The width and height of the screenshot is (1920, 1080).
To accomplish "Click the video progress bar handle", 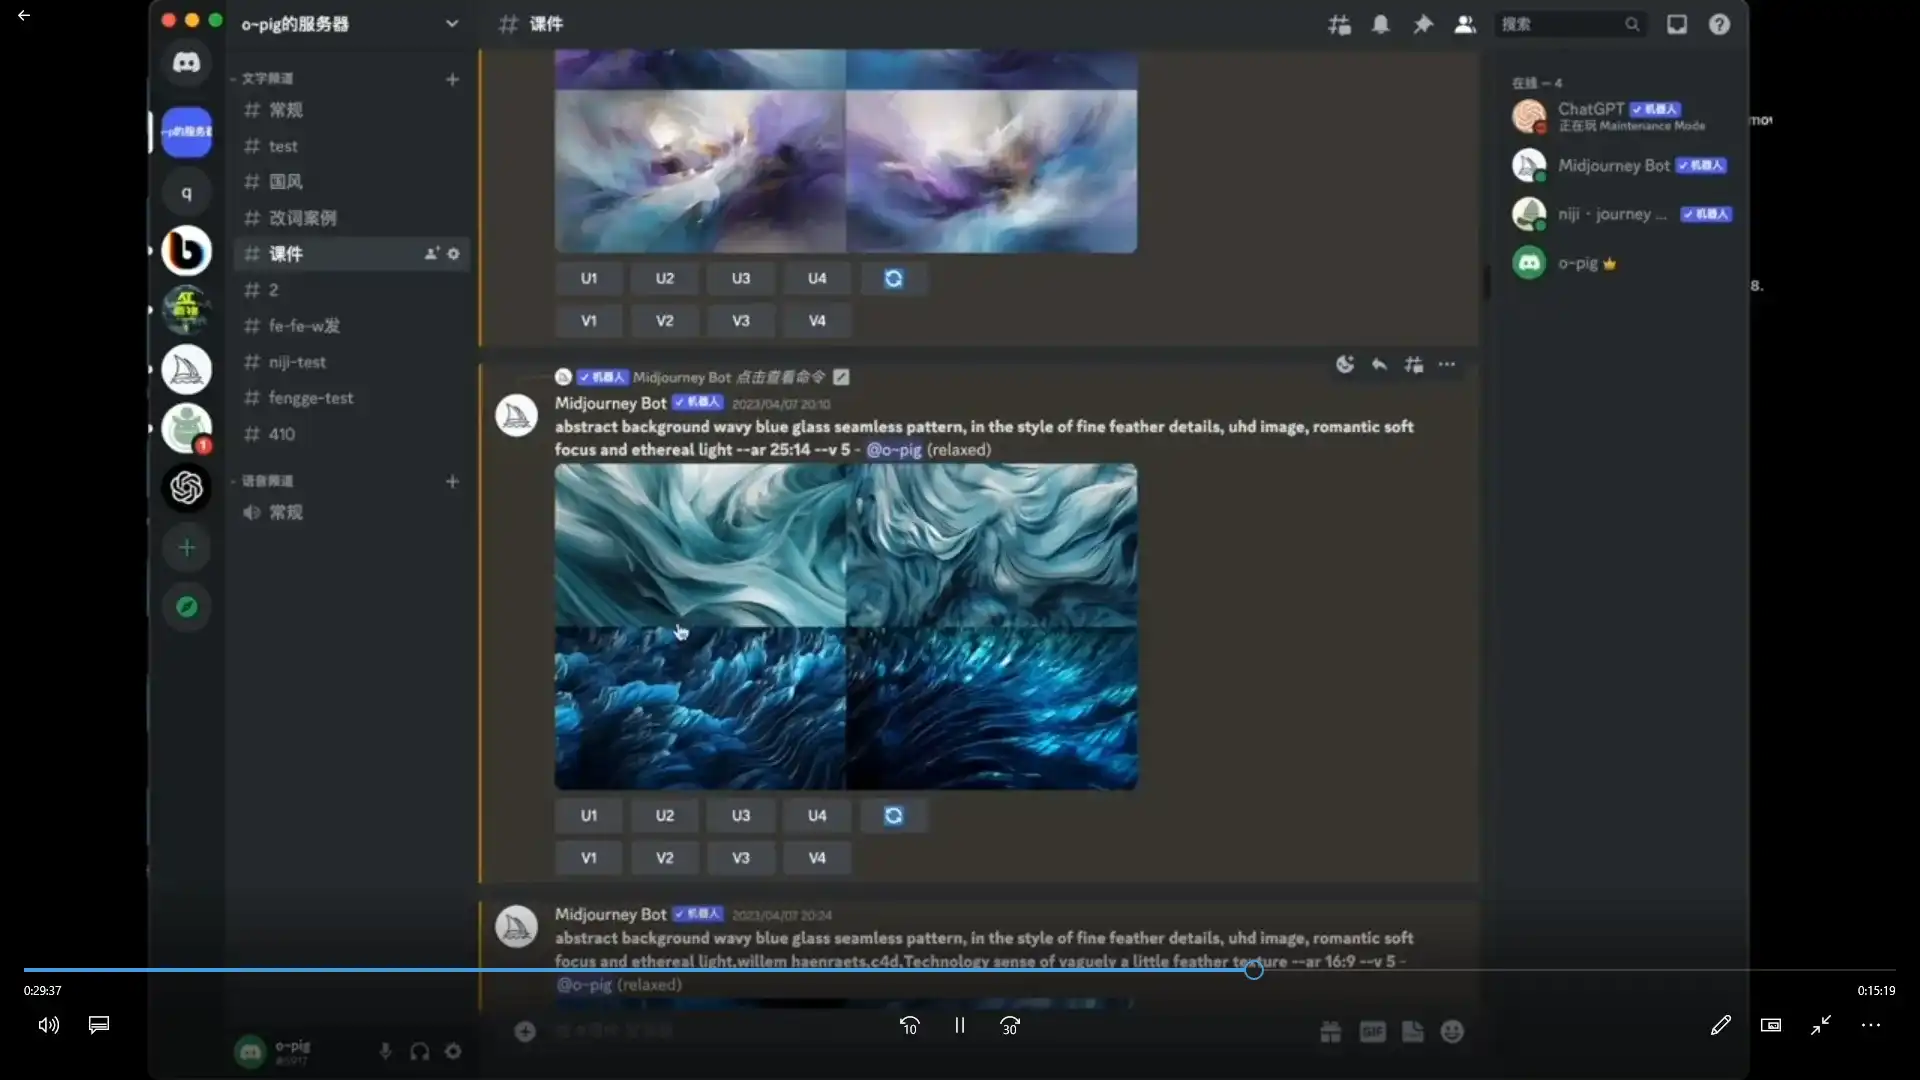I will click(x=1254, y=969).
